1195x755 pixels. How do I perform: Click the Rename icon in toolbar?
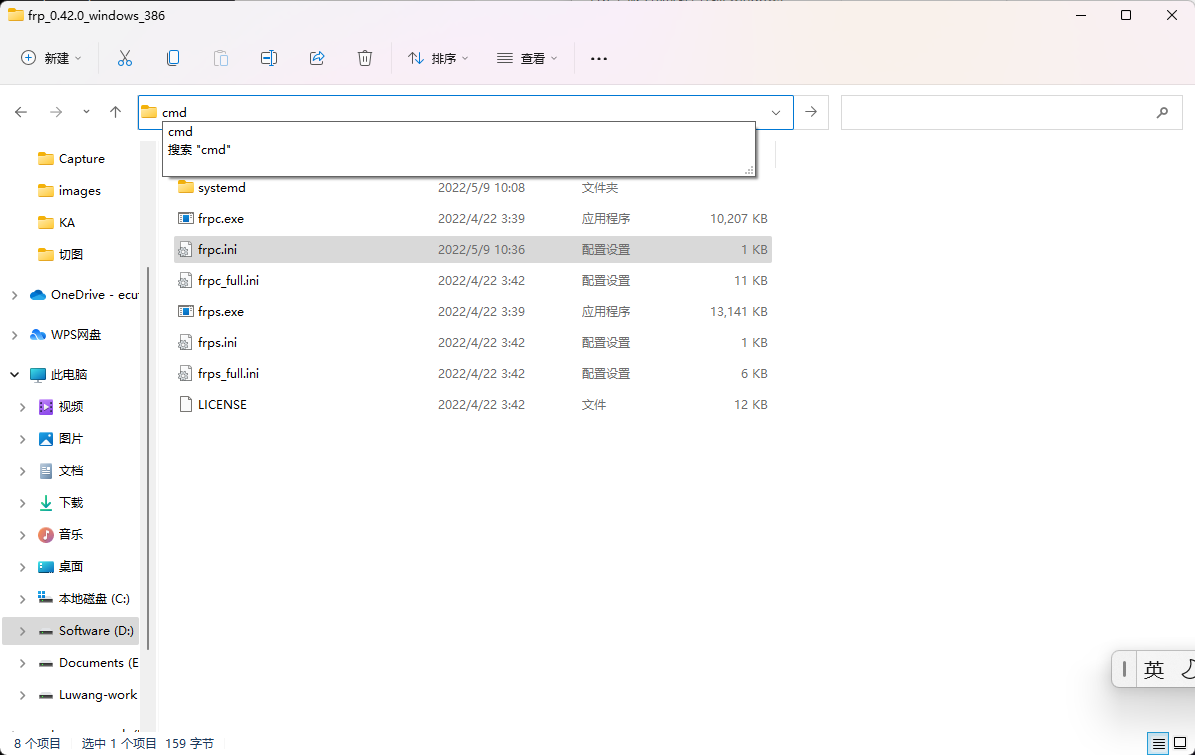coord(269,58)
